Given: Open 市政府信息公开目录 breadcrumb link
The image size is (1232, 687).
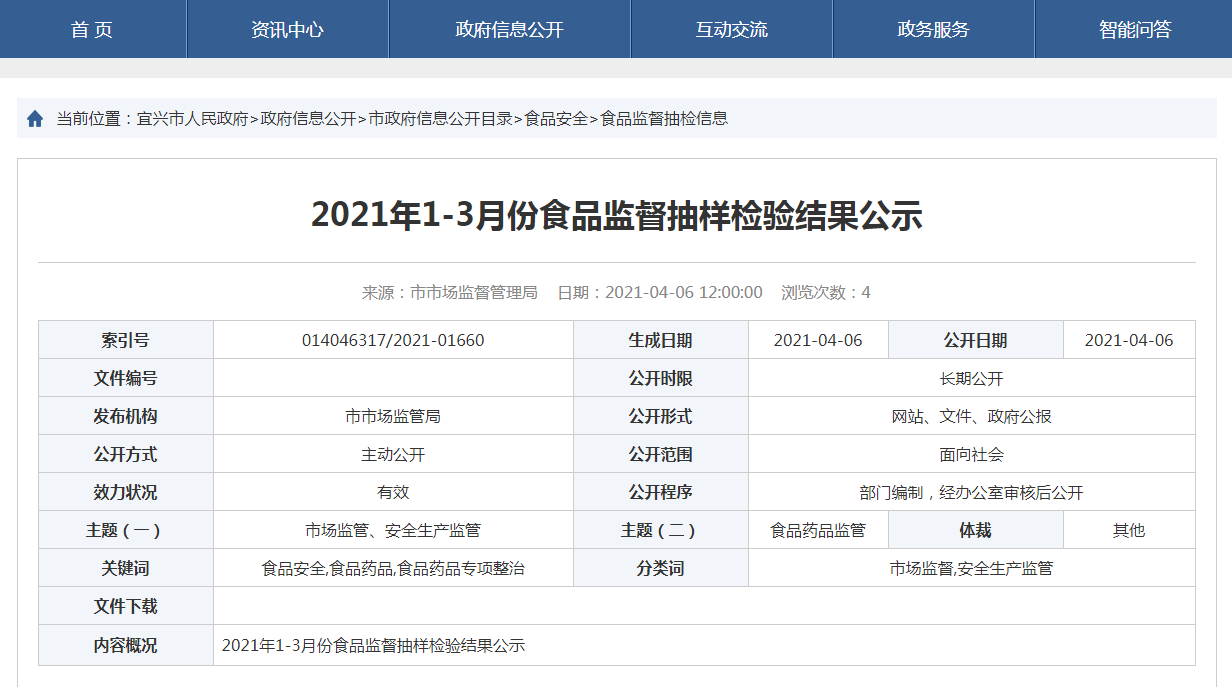Looking at the screenshot, I should pyautogui.click(x=440, y=119).
